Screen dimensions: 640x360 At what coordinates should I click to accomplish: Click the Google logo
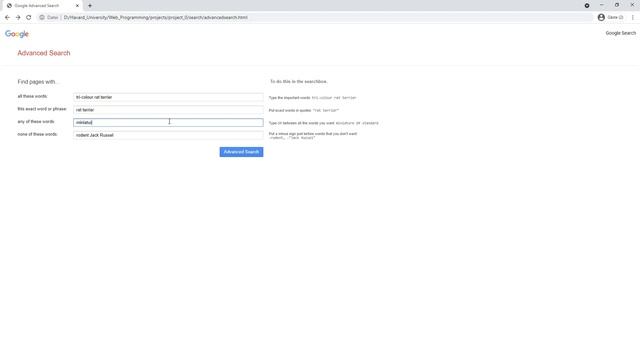pyautogui.click(x=17, y=34)
